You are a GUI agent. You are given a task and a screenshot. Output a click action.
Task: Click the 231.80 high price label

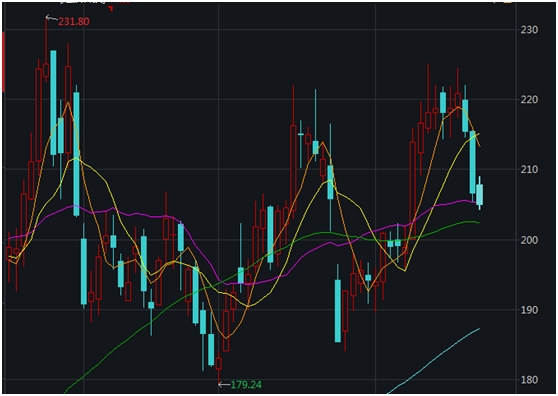(74, 22)
